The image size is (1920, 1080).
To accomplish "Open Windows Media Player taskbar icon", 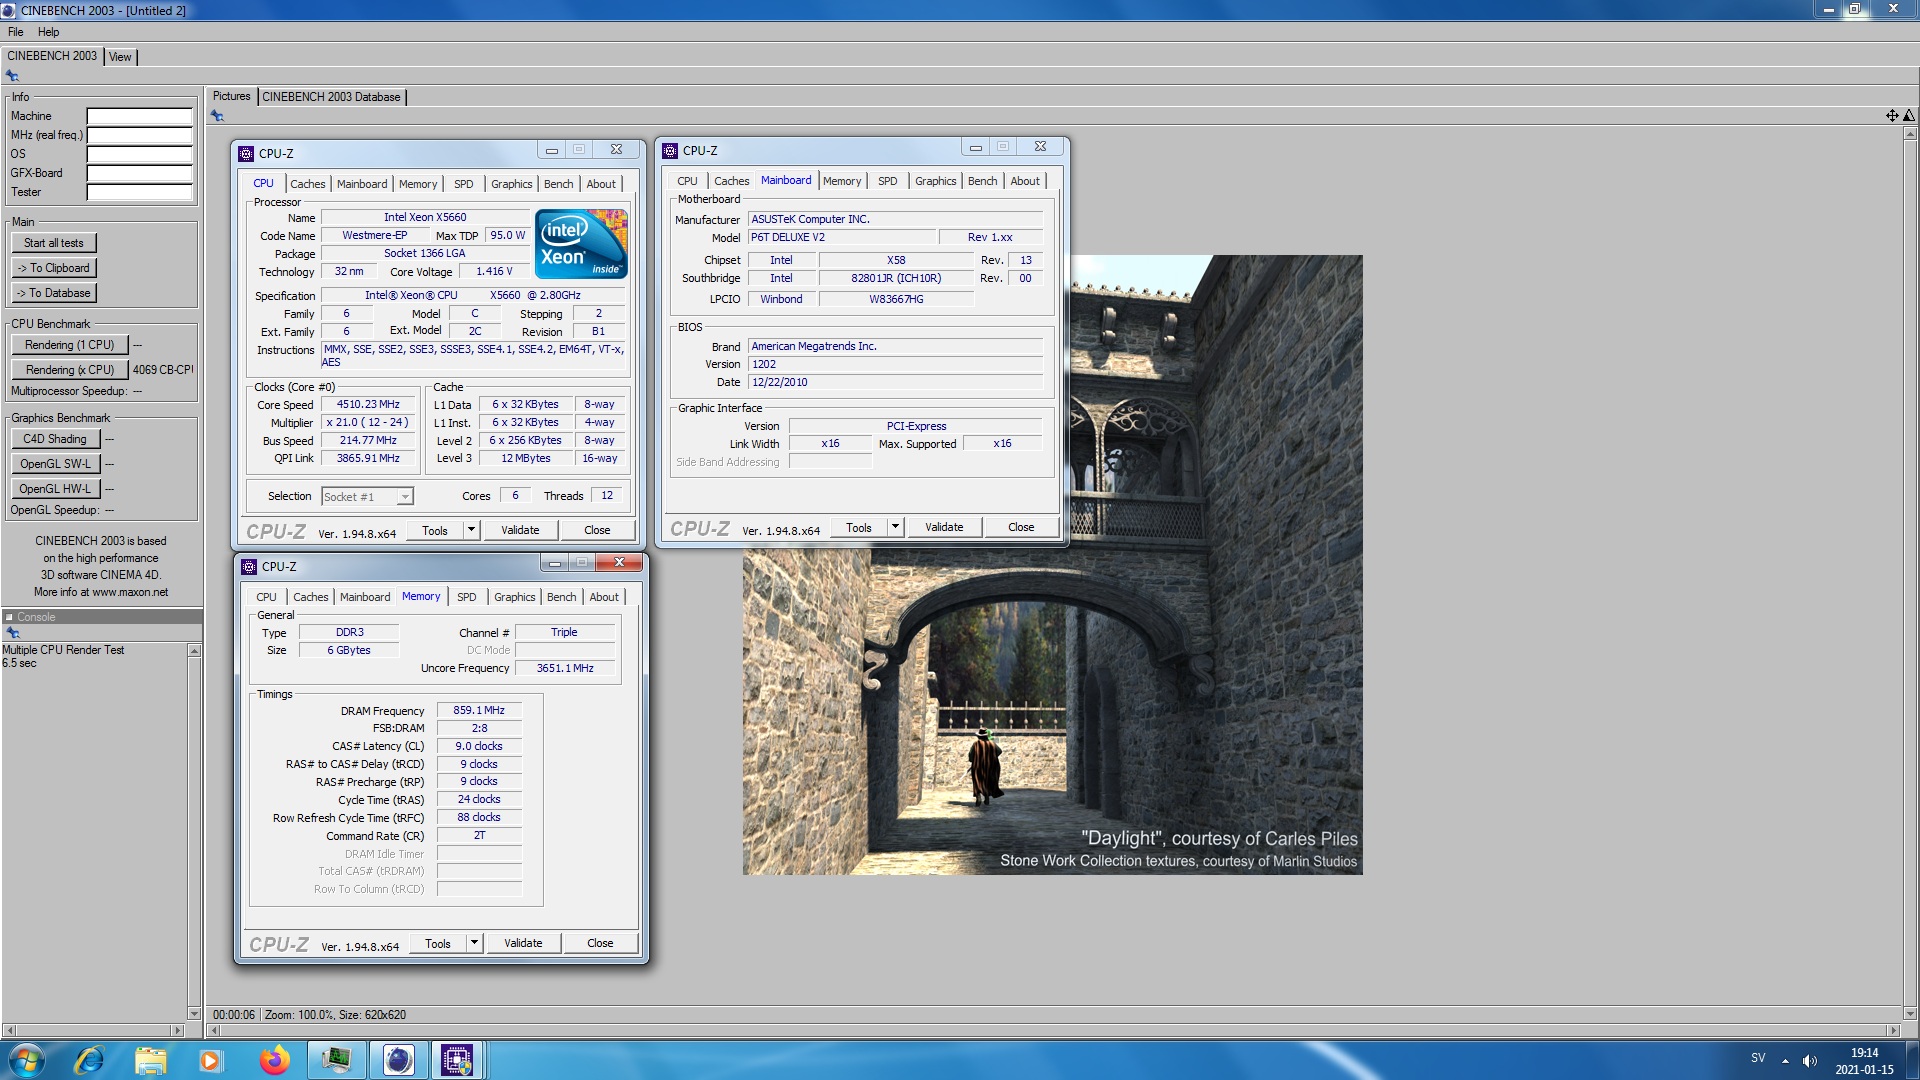I will pos(210,1060).
